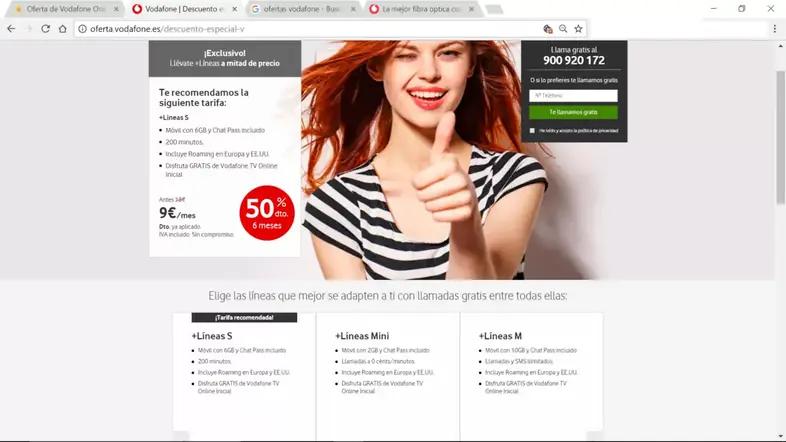This screenshot has height=442, width=786.
Task: Close the 'ofertas vodafone' Google tab
Action: (x=353, y=9)
